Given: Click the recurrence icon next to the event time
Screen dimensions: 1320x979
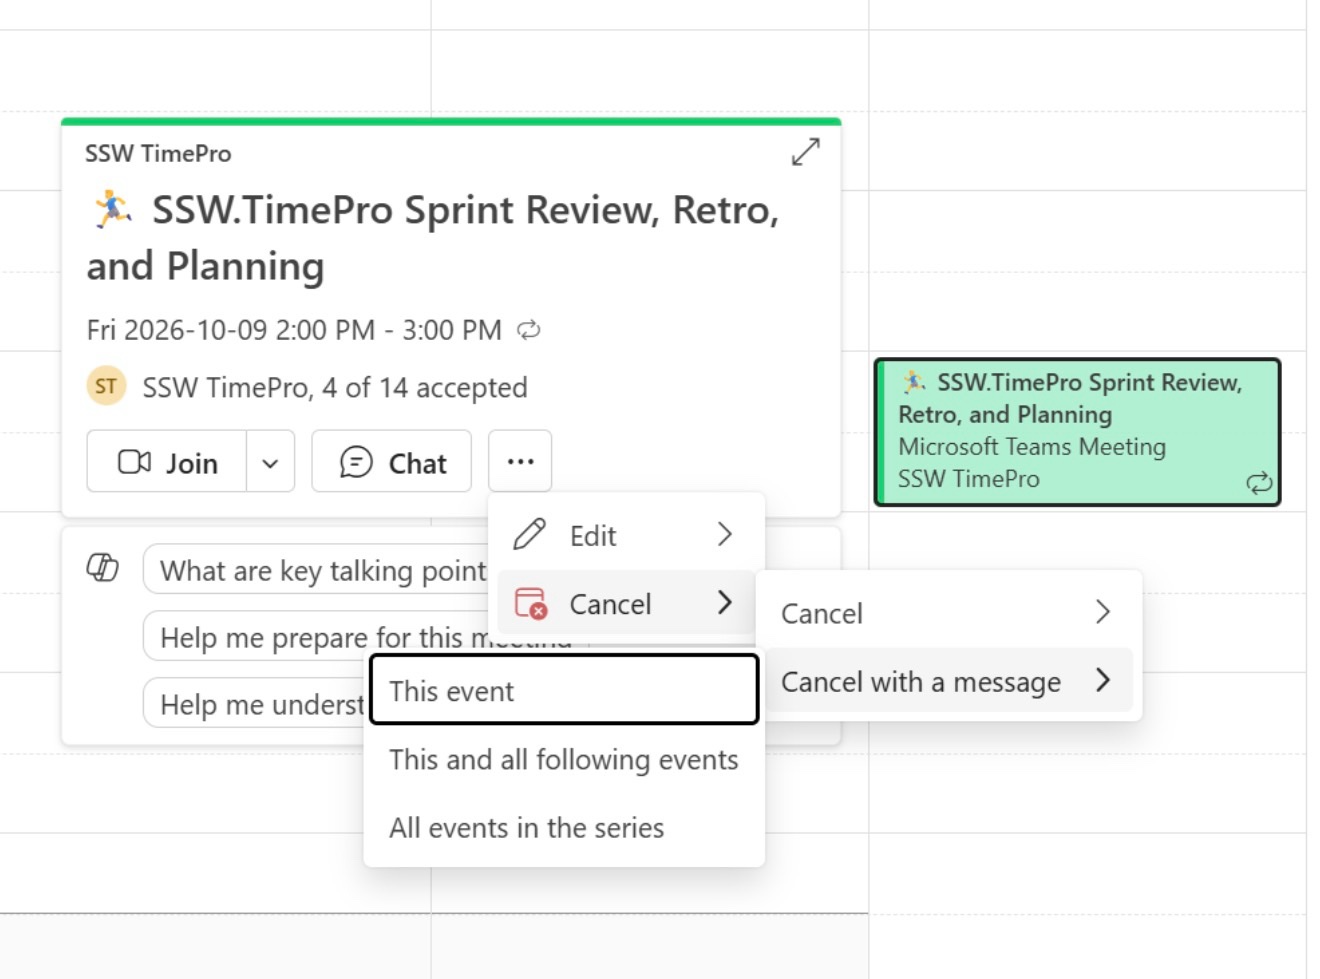Looking at the screenshot, I should (529, 330).
